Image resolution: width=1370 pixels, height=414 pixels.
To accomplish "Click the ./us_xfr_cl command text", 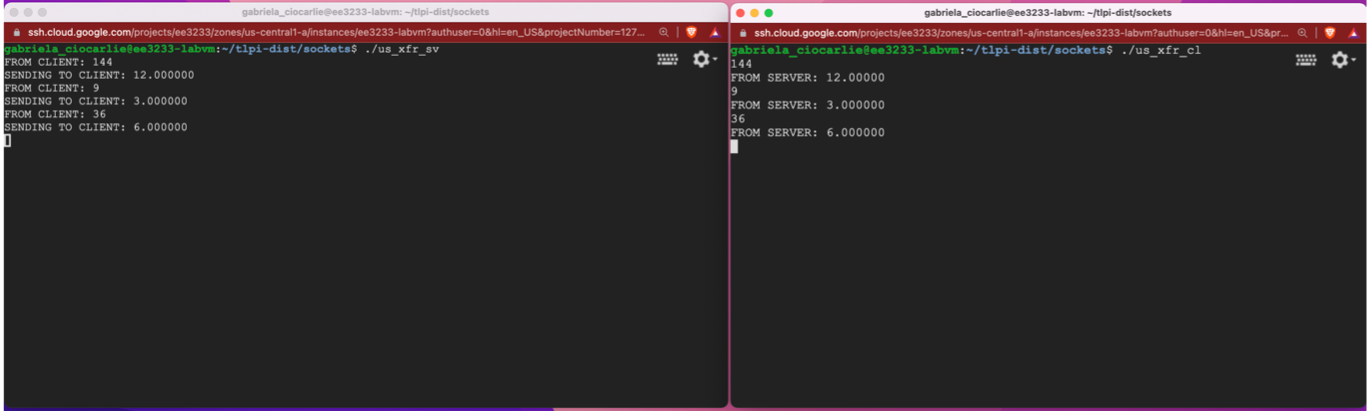I will pyautogui.click(x=1161, y=50).
